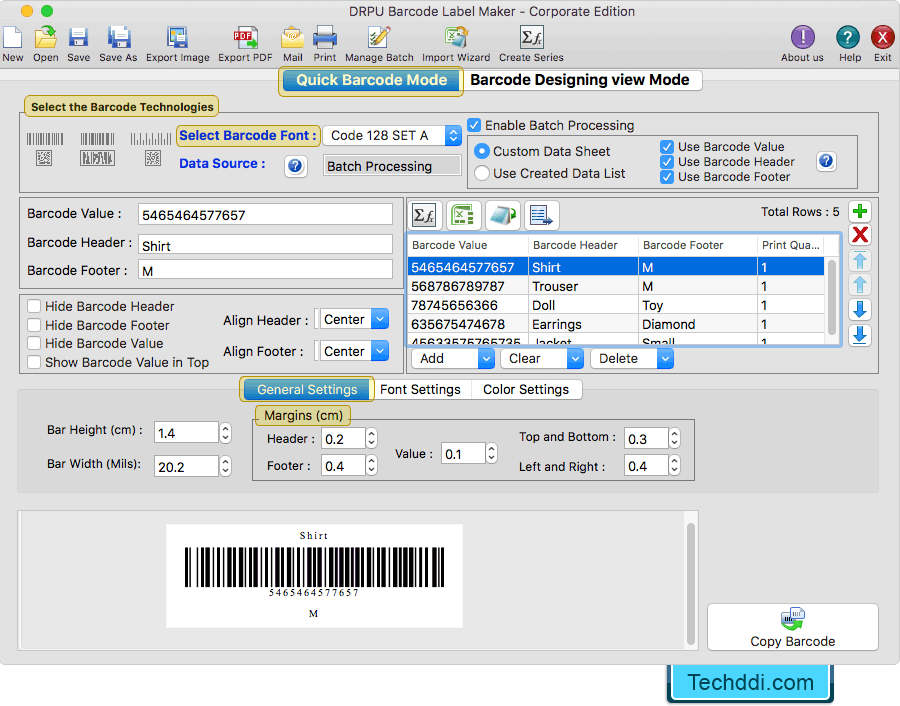The image size is (900, 706).
Task: Switch to Quick Barcode Mode tab
Action: point(371,80)
